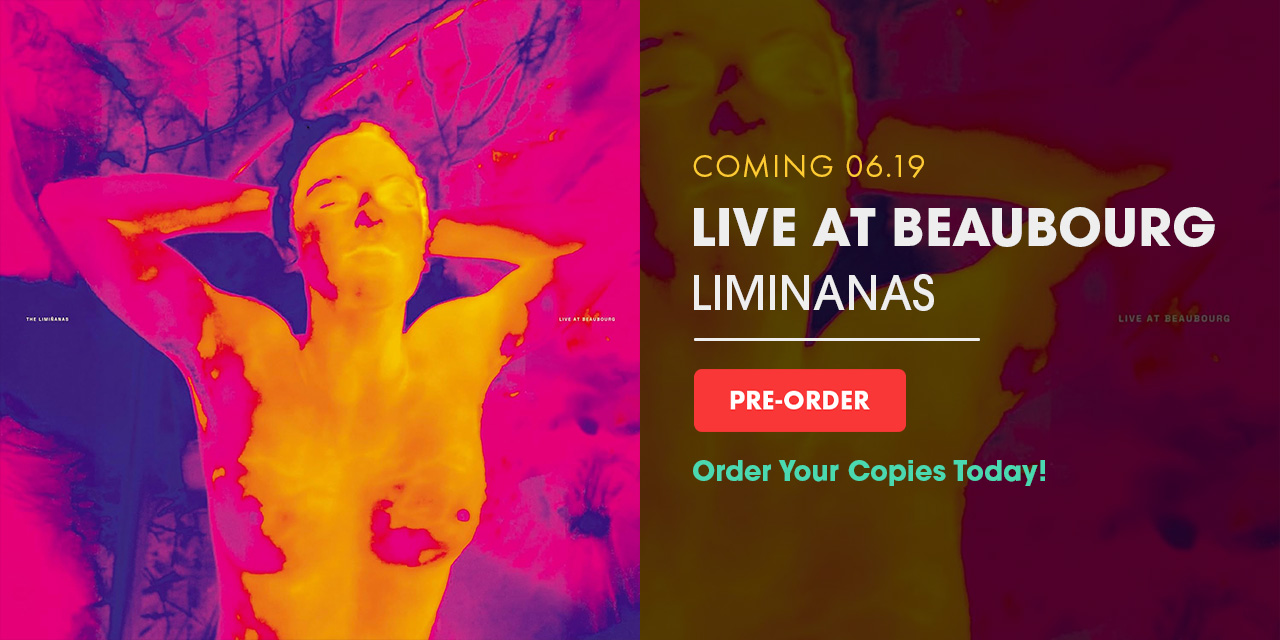Screen dimensions: 1280x640
Task: Click the large LIVE AT BEAUBOURG headline
Action: pos(954,227)
